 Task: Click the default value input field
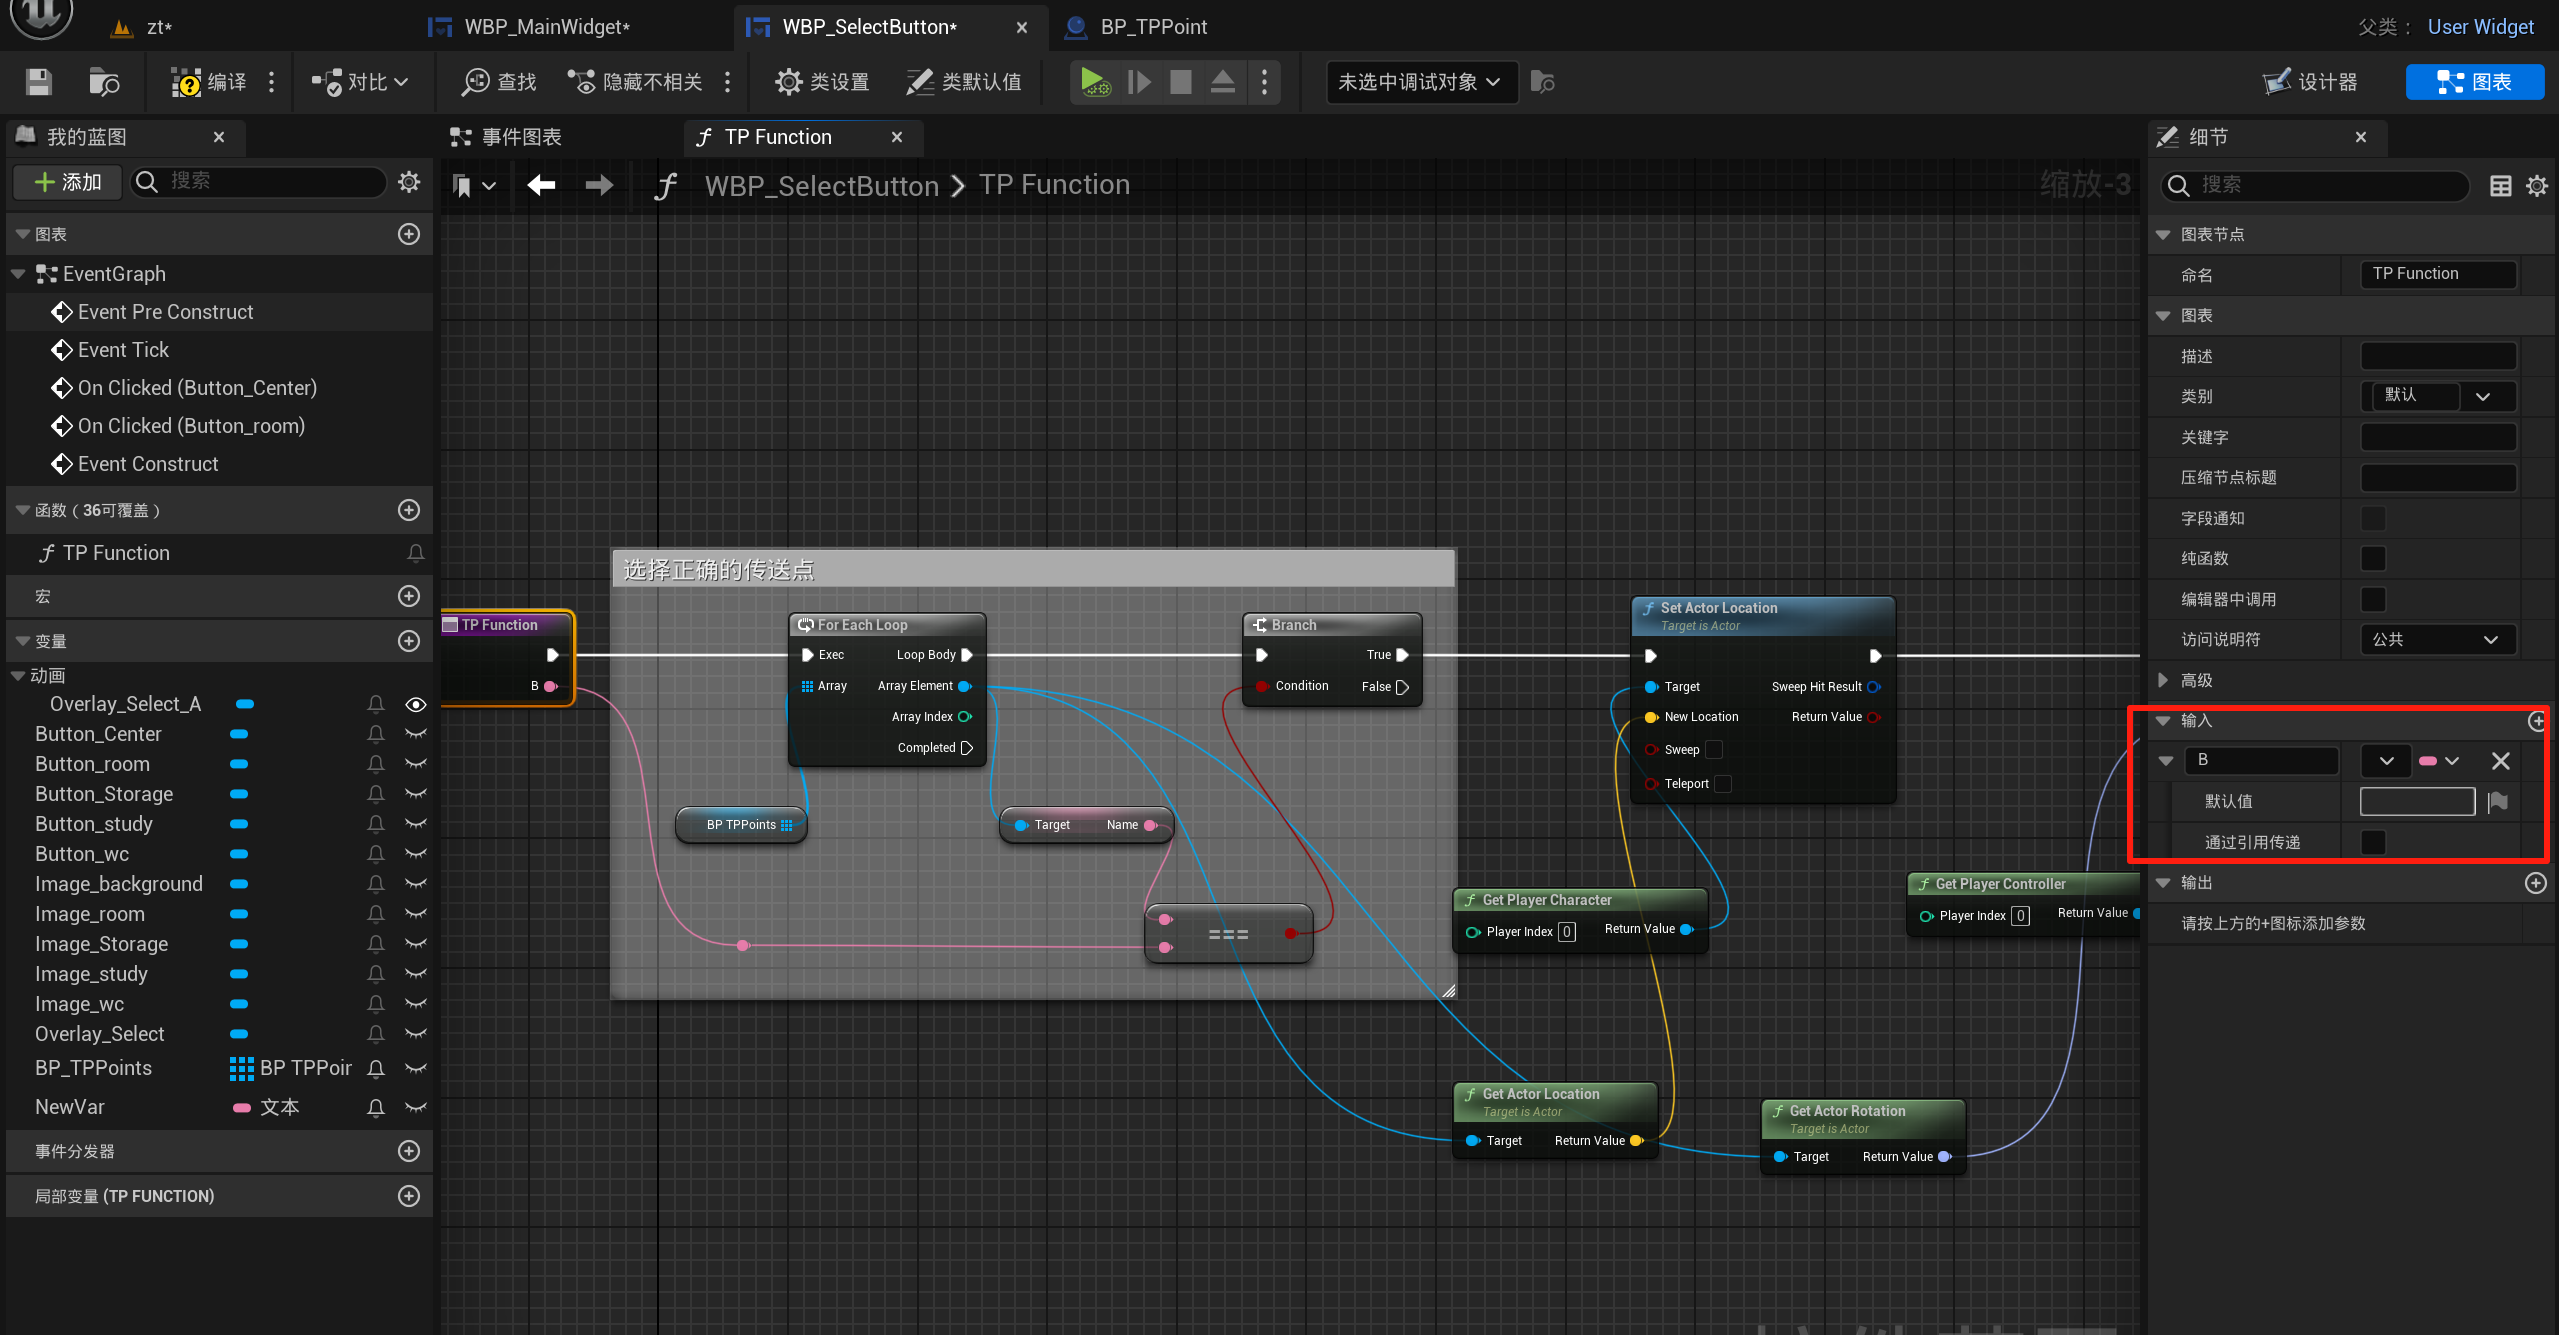tap(2416, 802)
